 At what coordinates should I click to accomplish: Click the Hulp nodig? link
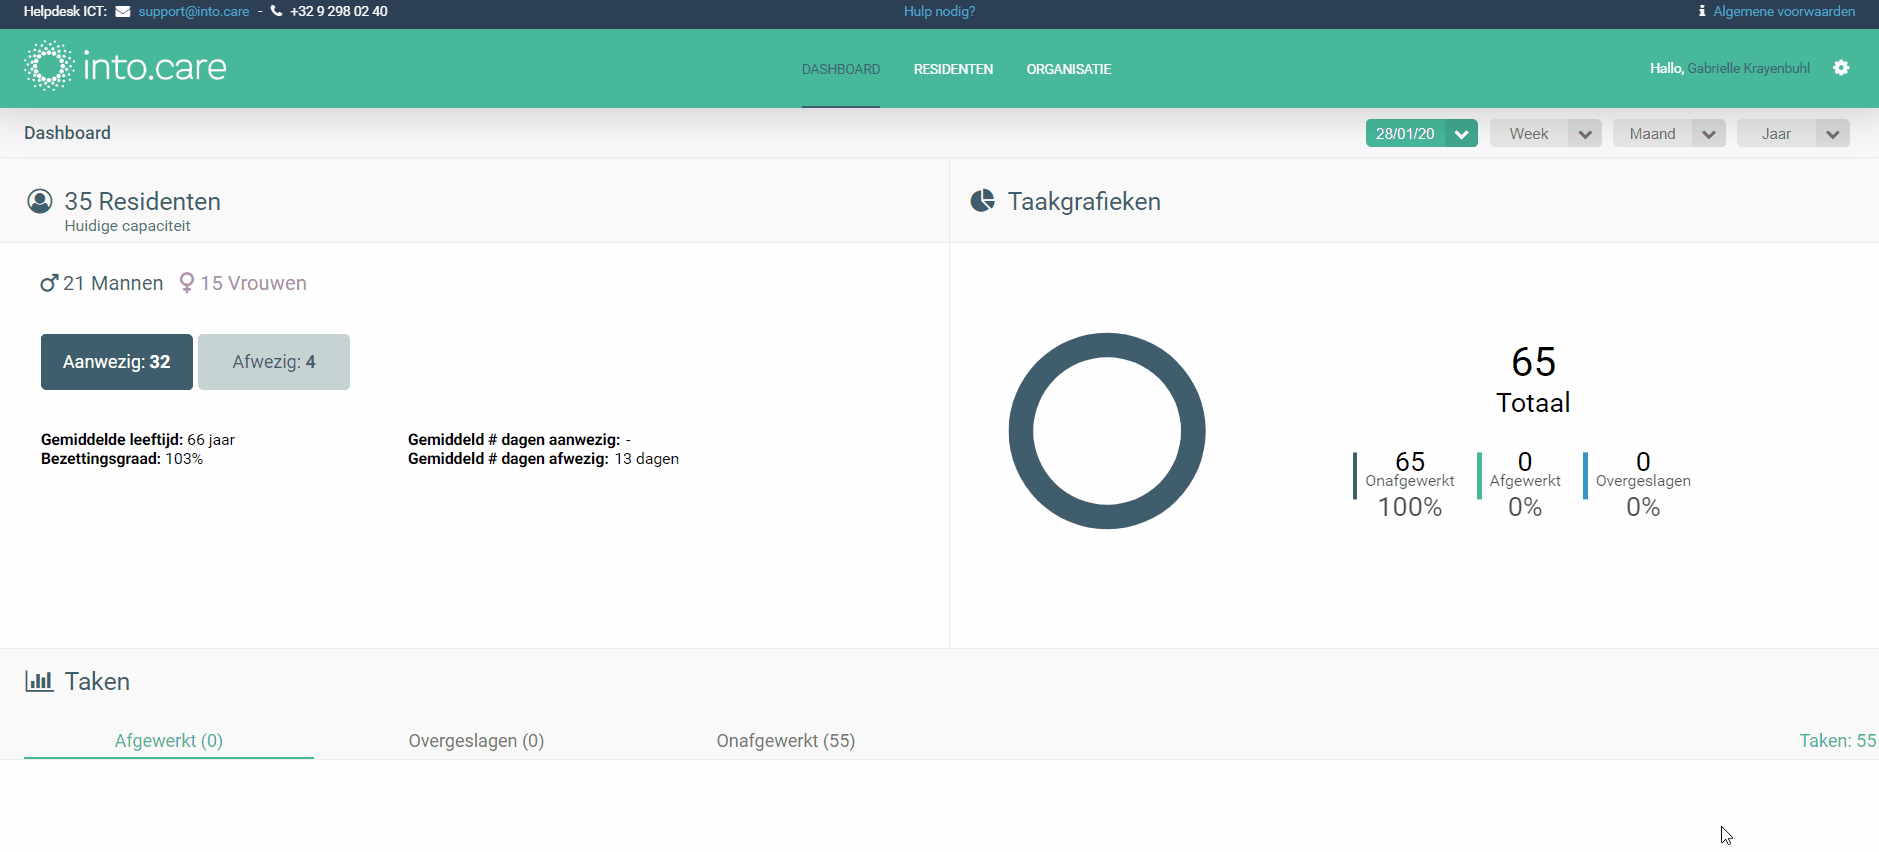point(939,12)
